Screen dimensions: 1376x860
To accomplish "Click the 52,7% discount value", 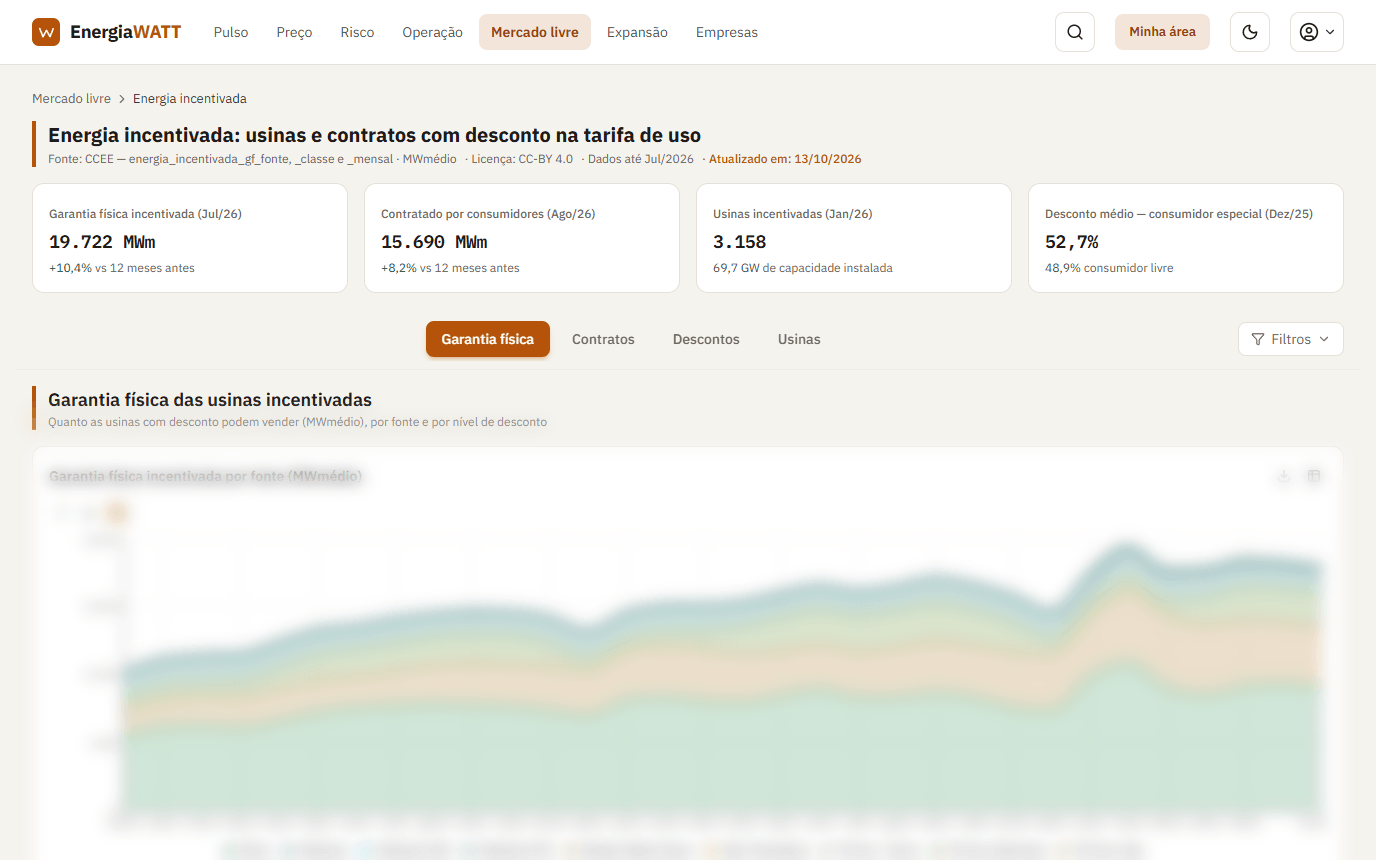I will 1072,242.
